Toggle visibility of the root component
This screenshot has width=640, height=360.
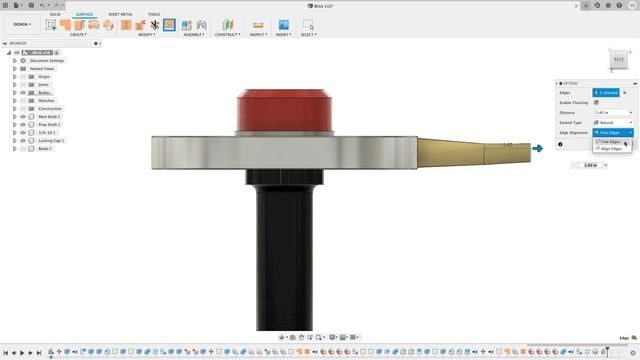pyautogui.click(x=17, y=53)
